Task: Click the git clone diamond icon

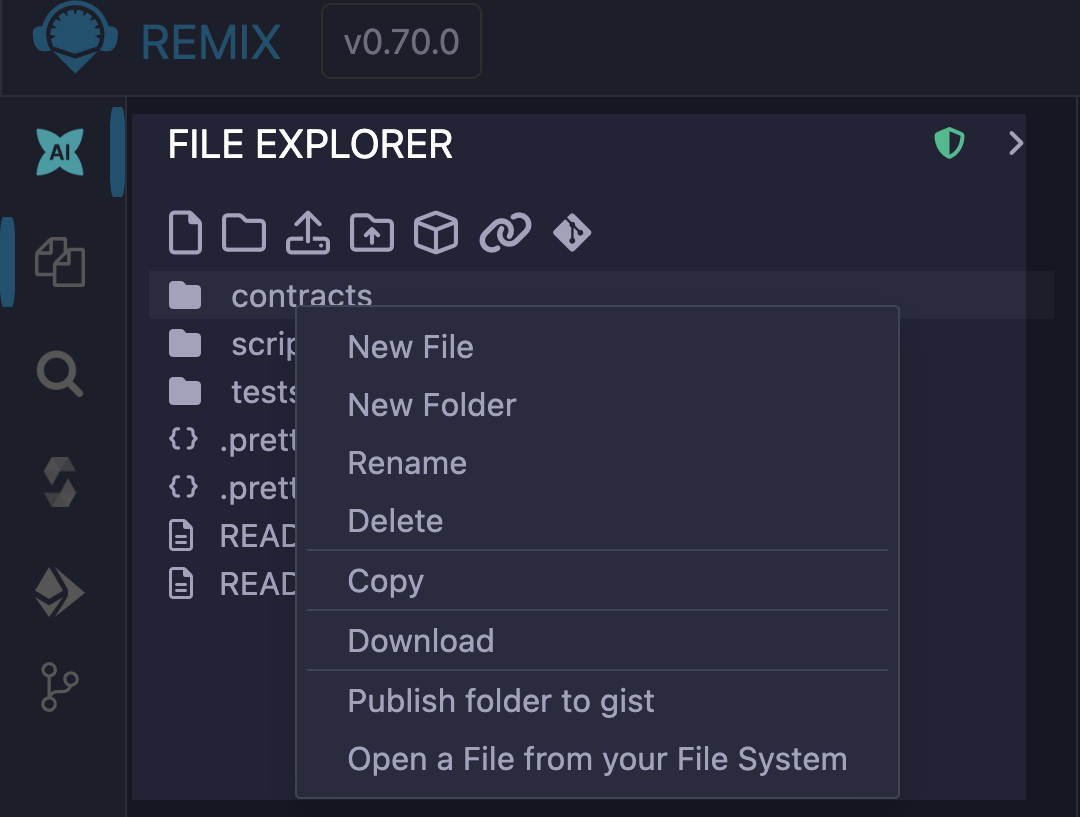Action: tap(572, 233)
